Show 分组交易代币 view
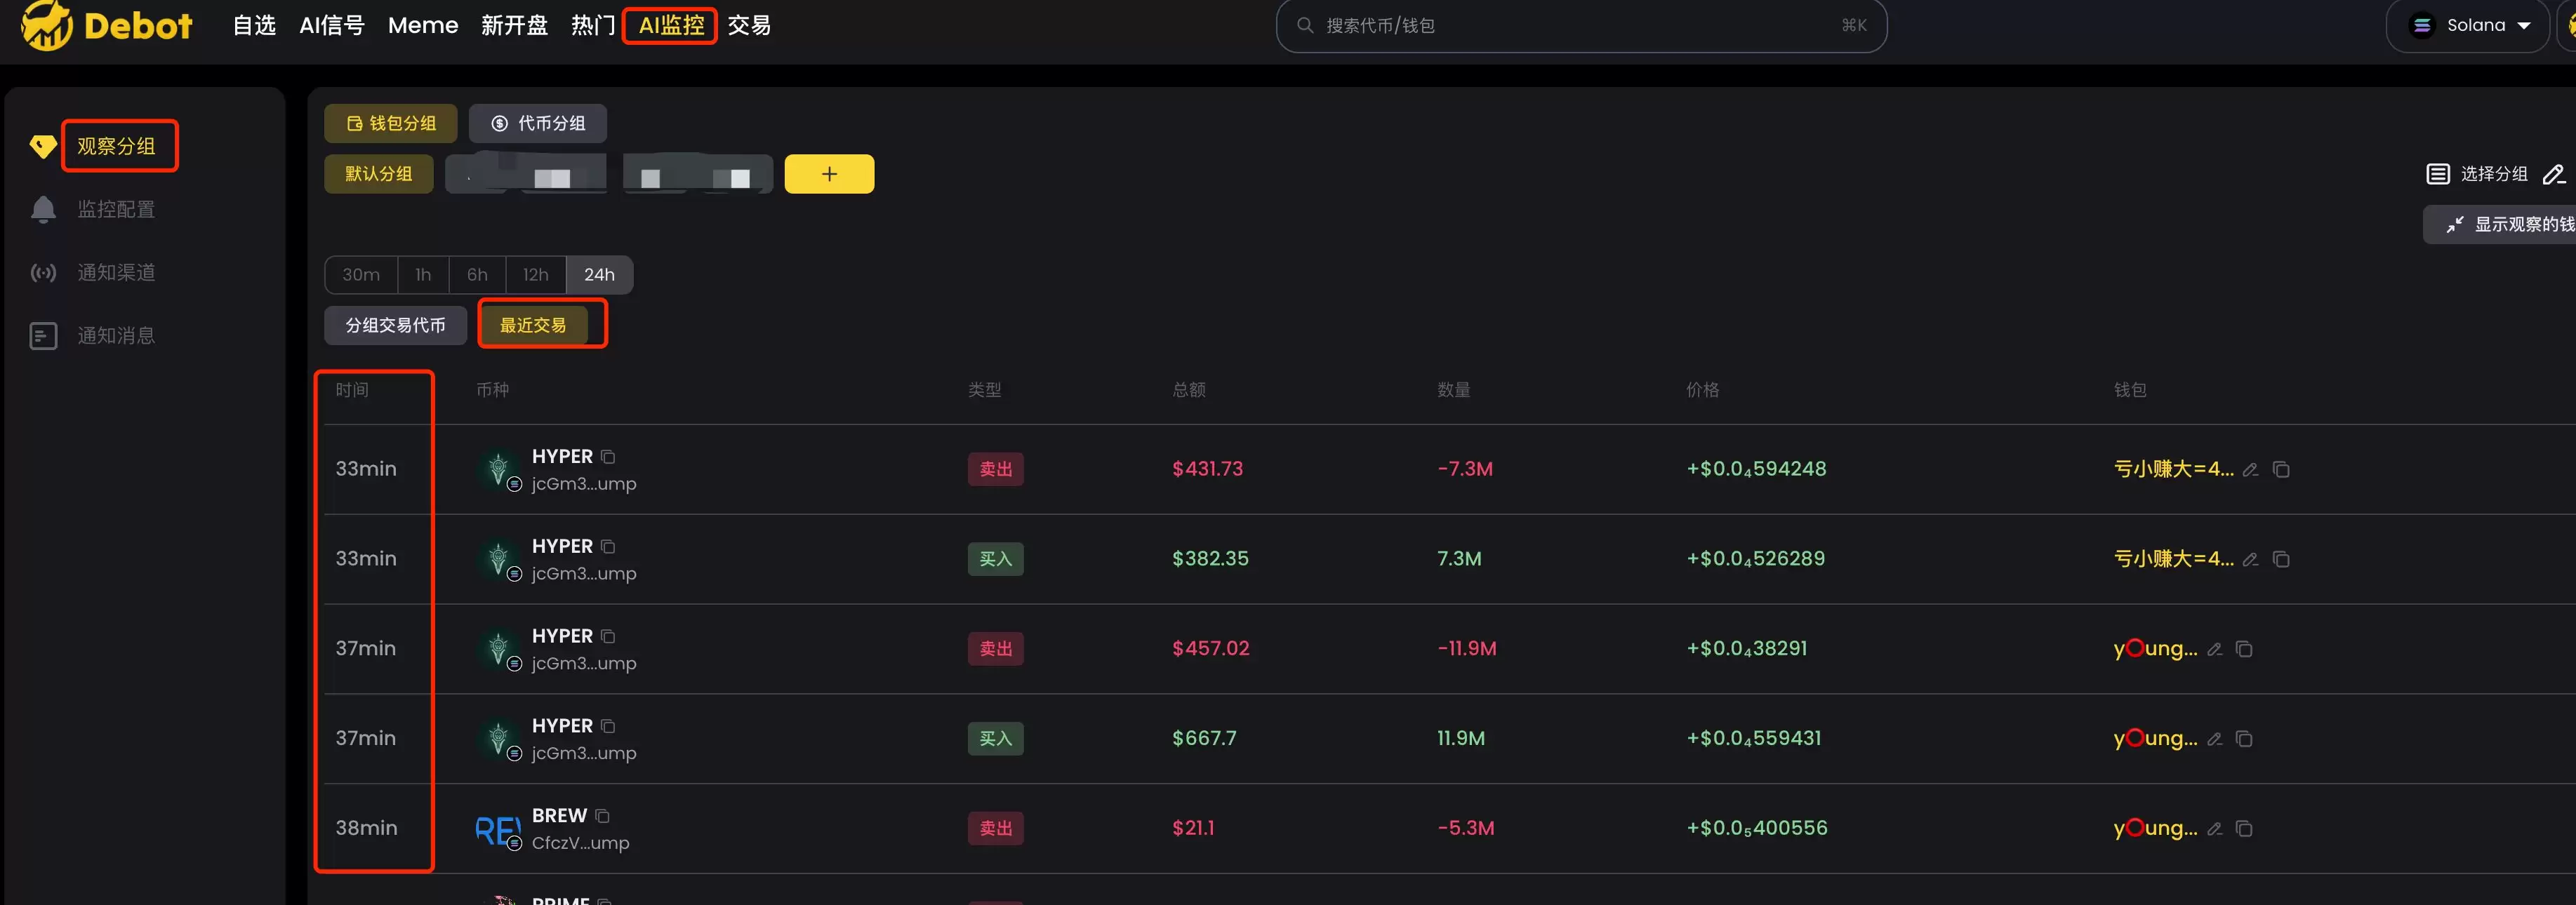2576x905 pixels. point(395,326)
